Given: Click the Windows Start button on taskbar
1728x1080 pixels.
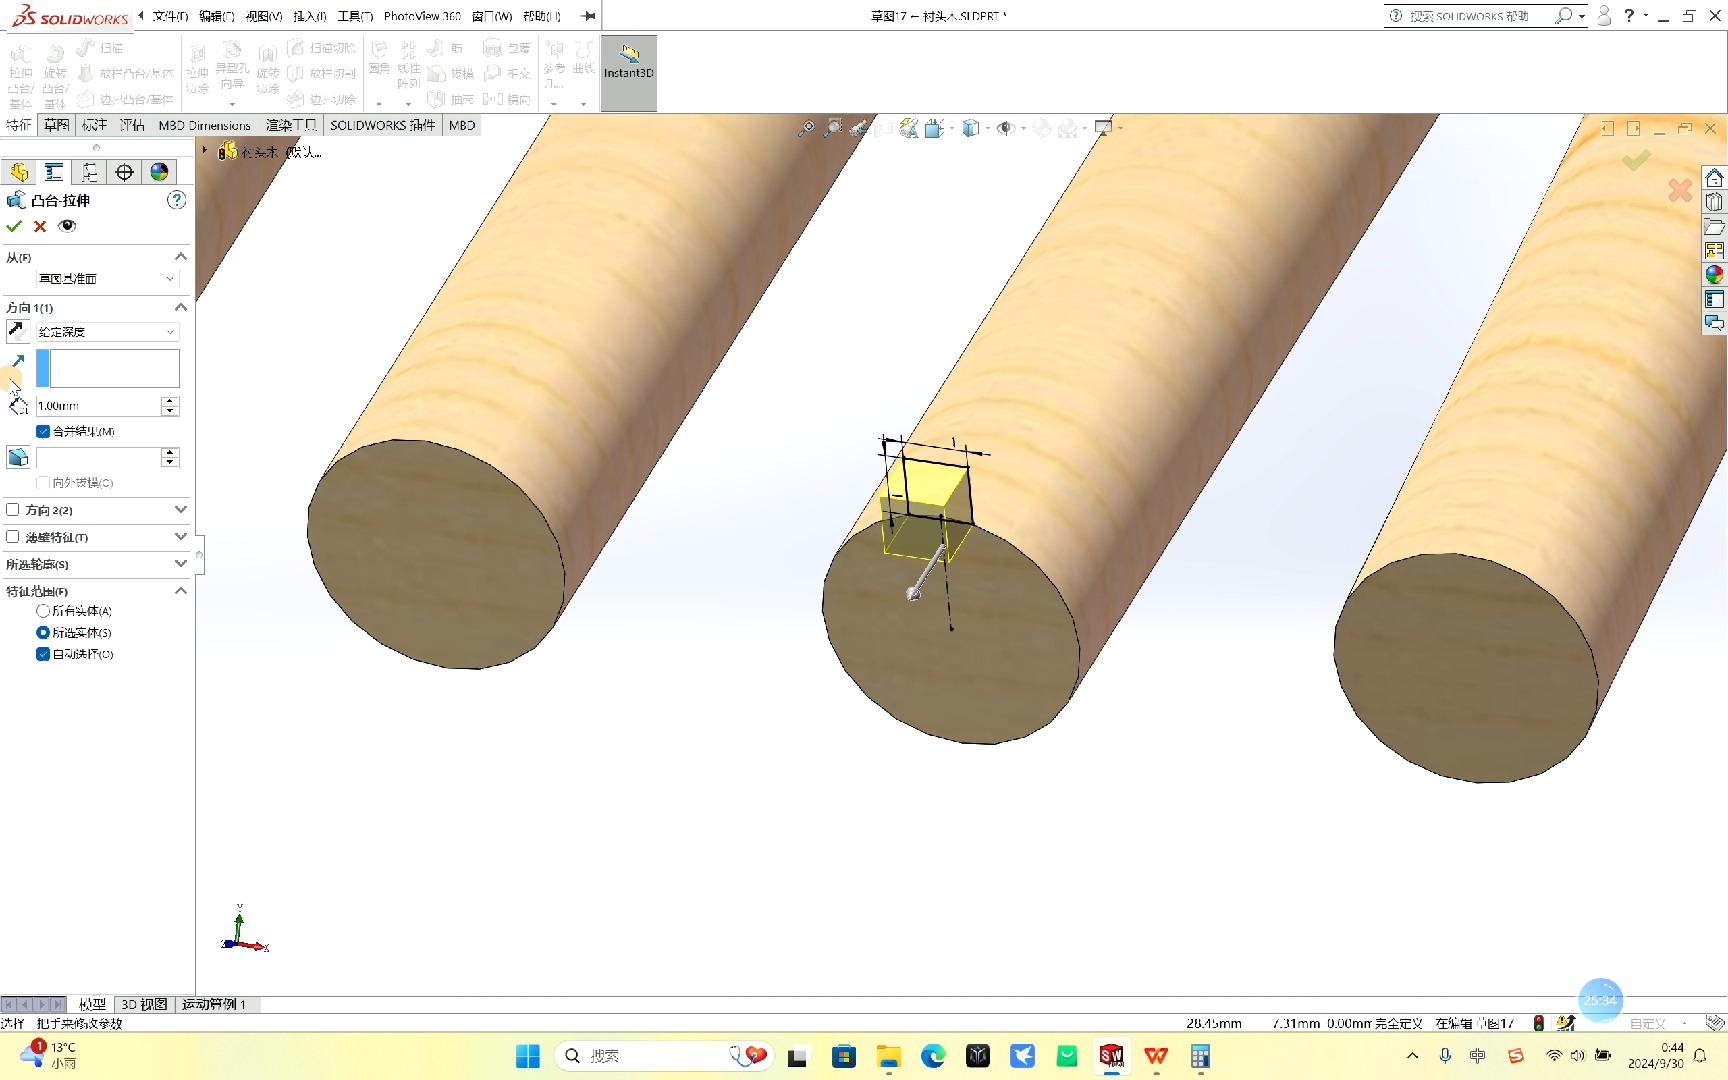Looking at the screenshot, I should pos(528,1056).
